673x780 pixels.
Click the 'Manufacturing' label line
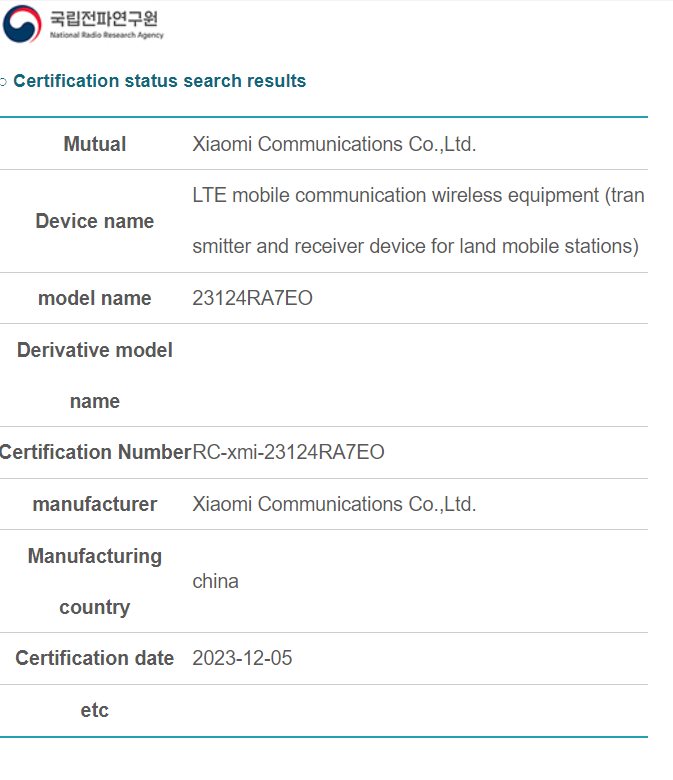tap(95, 556)
